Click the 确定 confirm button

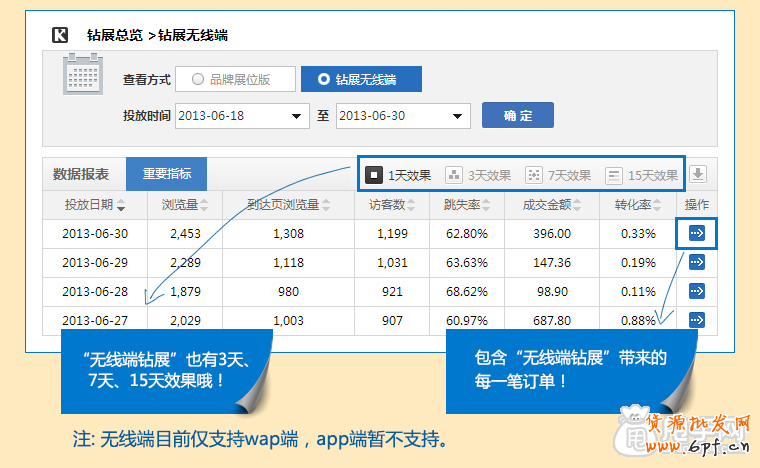[518, 115]
